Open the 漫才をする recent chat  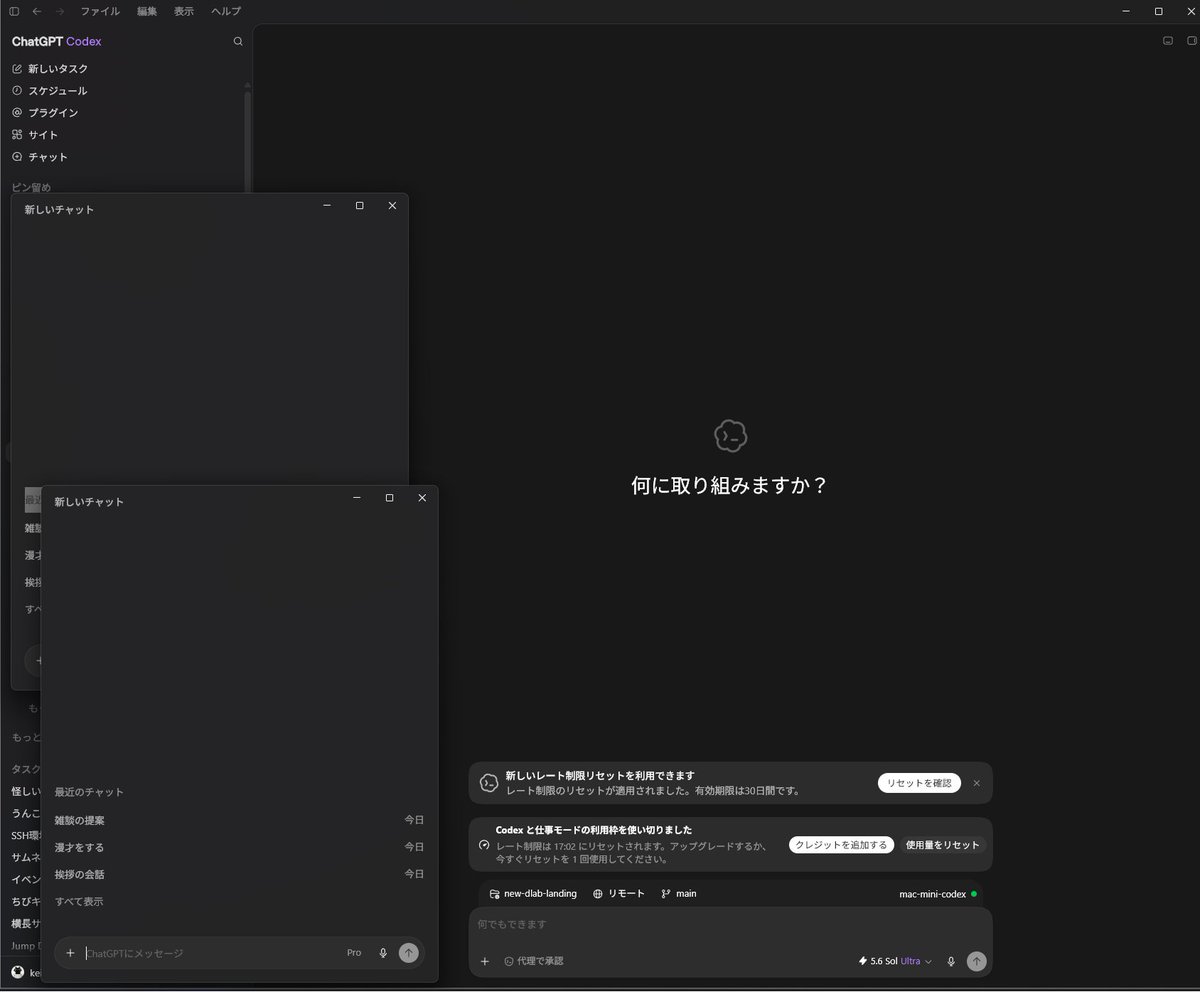click(239, 847)
